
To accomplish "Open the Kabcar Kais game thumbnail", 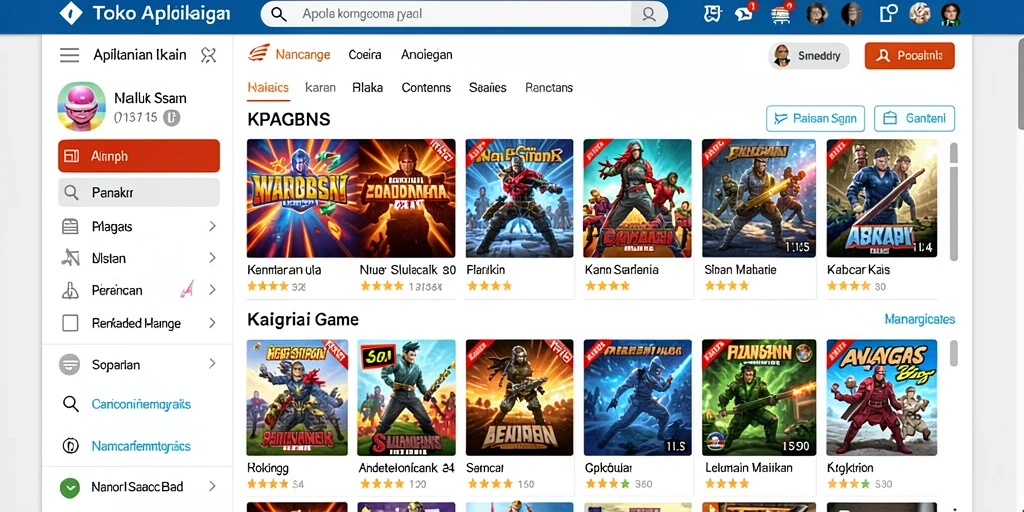I will point(882,198).
